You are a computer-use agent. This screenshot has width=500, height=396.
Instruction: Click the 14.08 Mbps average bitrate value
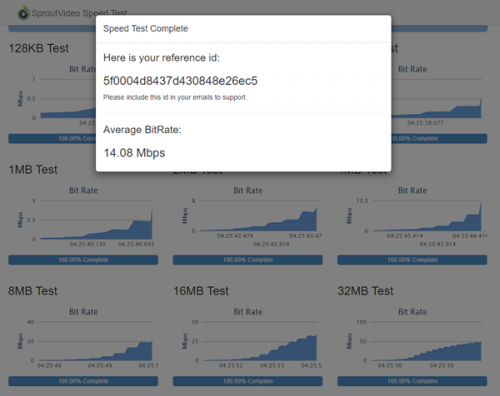tap(134, 153)
